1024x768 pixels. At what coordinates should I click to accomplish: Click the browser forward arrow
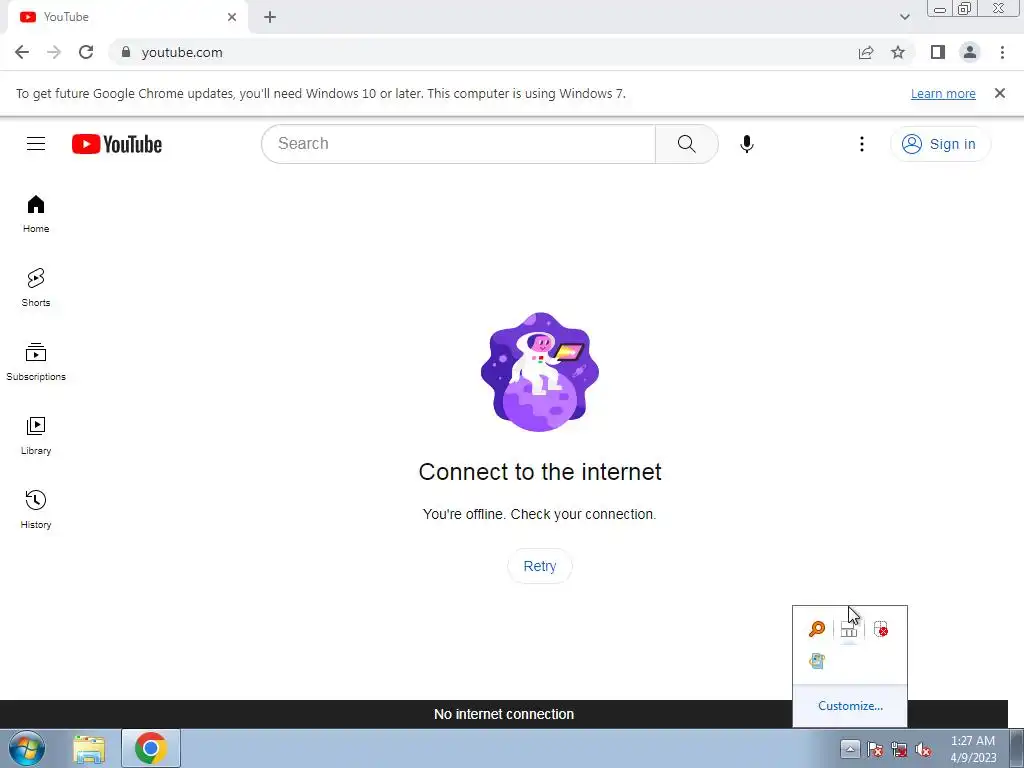click(54, 52)
